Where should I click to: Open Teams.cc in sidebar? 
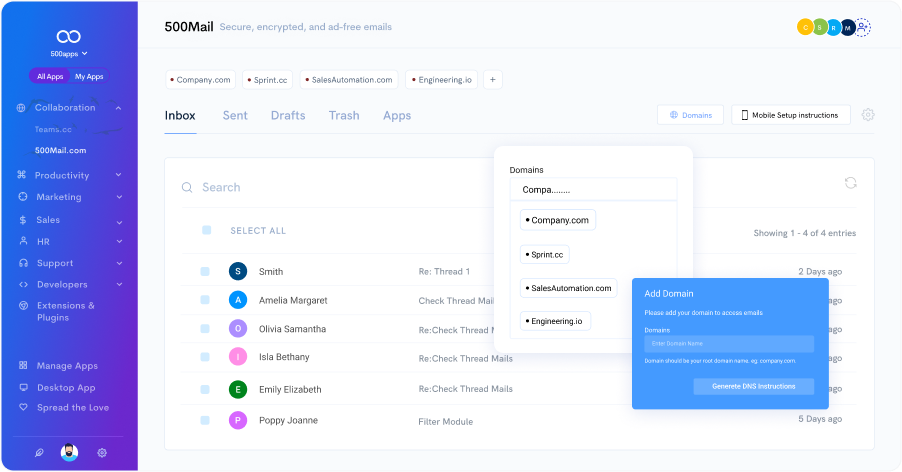(53, 129)
